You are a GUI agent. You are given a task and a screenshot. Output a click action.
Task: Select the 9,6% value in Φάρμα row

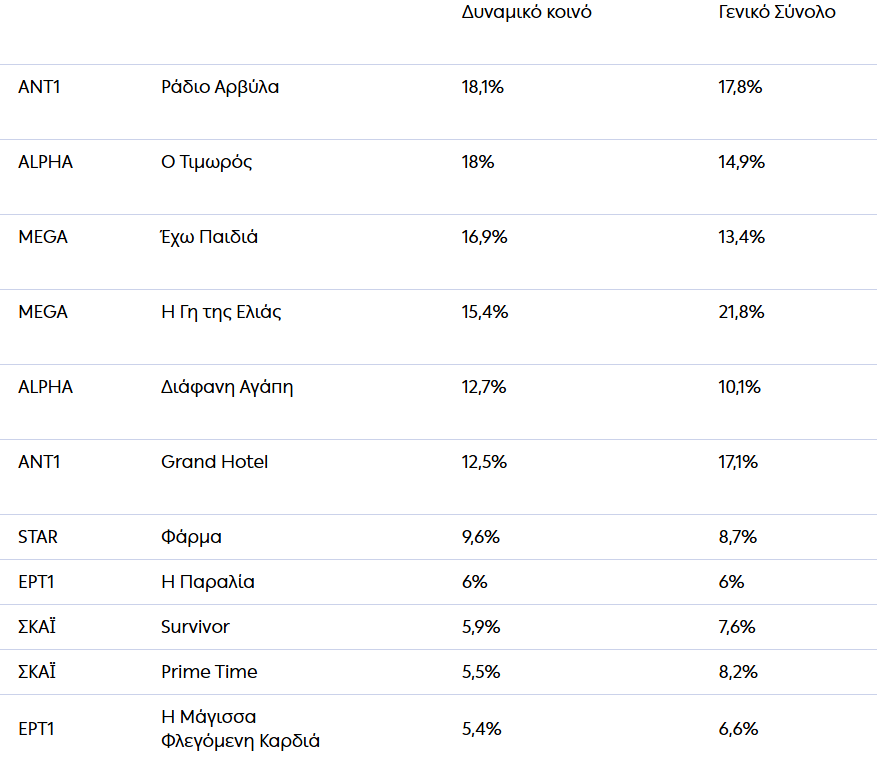tap(480, 537)
